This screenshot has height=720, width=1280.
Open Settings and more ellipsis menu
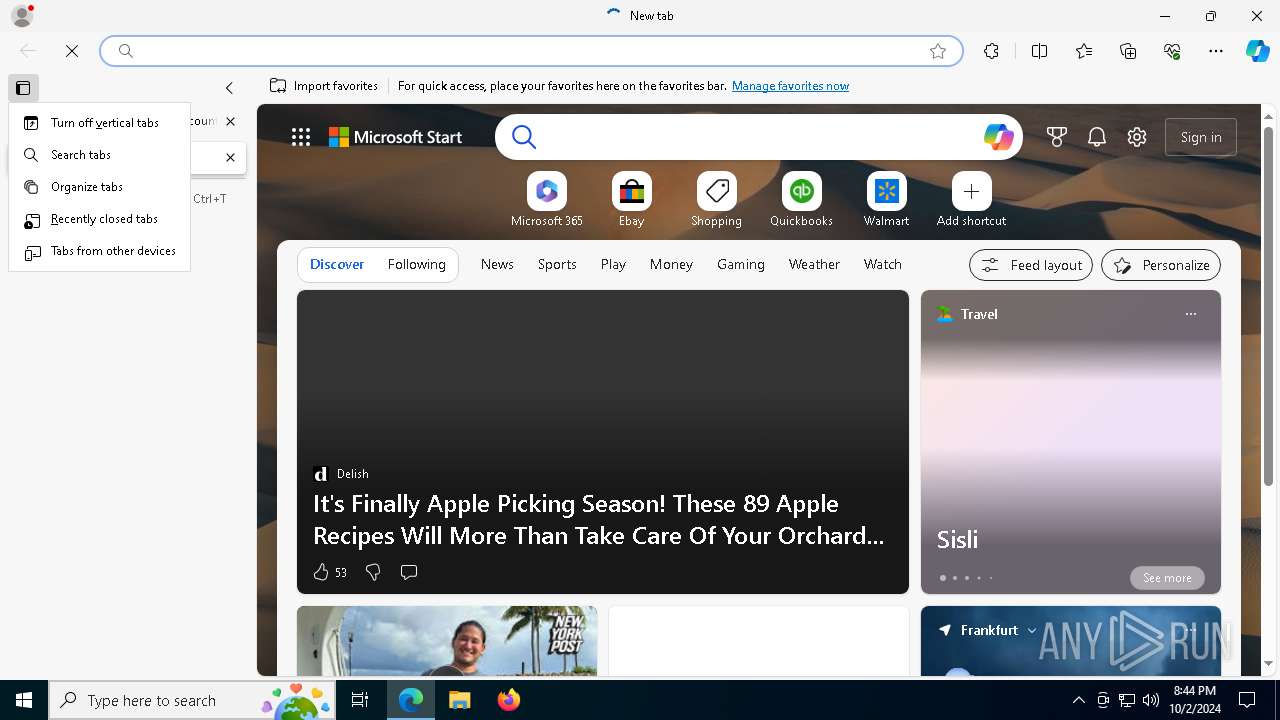point(1216,51)
